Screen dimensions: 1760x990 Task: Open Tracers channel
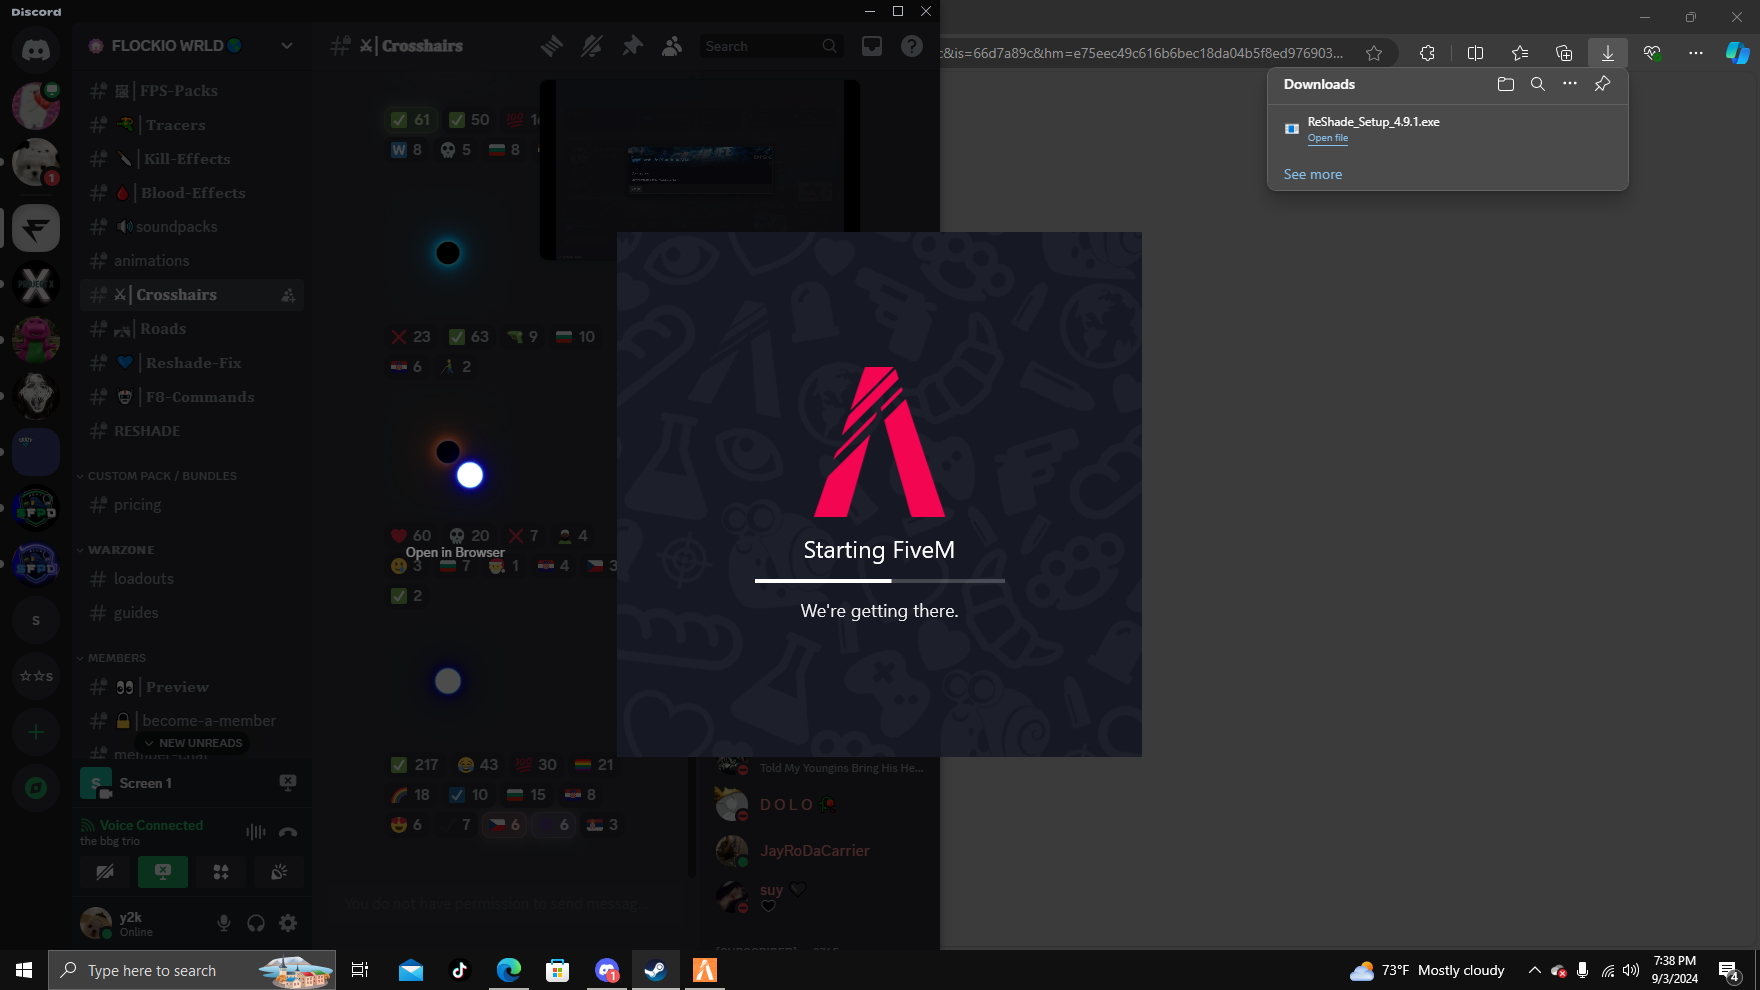pos(192,125)
